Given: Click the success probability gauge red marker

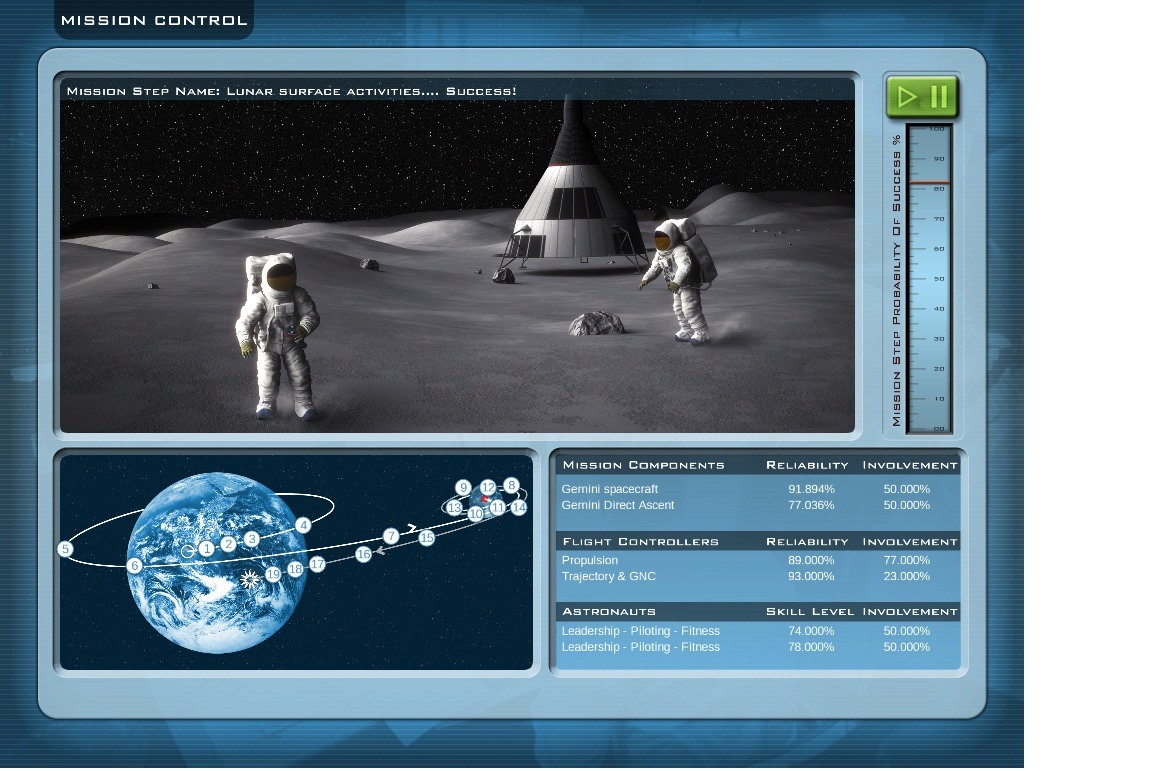Looking at the screenshot, I should coord(929,183).
